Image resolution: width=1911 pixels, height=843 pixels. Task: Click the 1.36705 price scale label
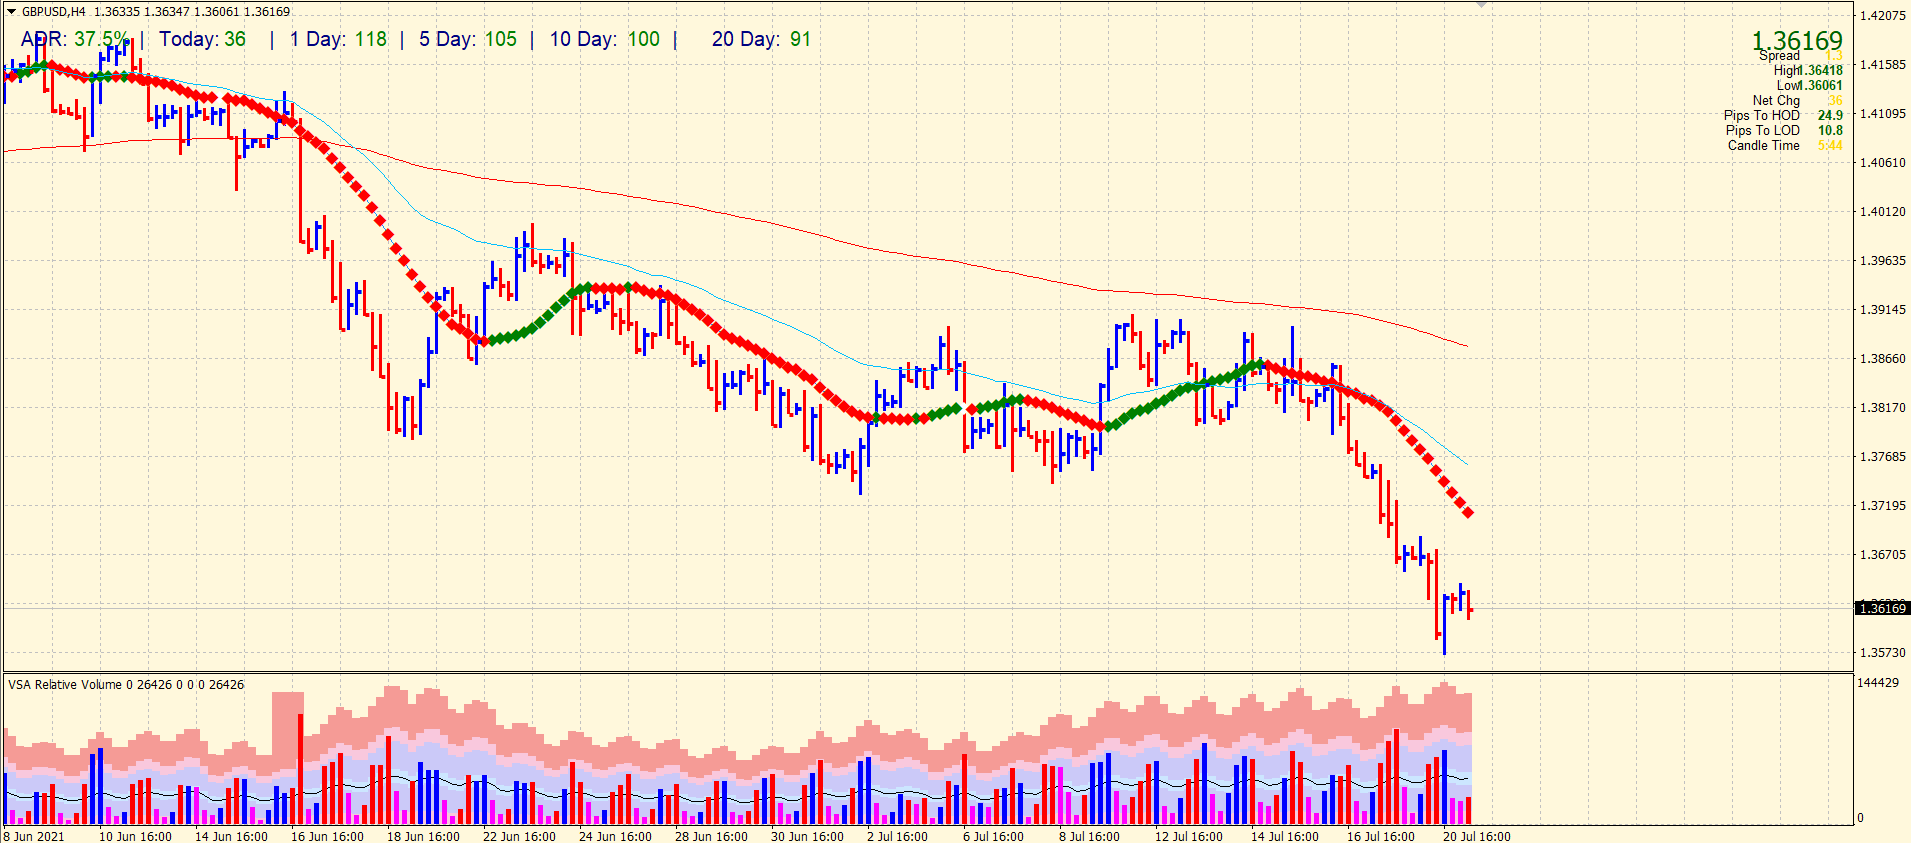pyautogui.click(x=1882, y=555)
